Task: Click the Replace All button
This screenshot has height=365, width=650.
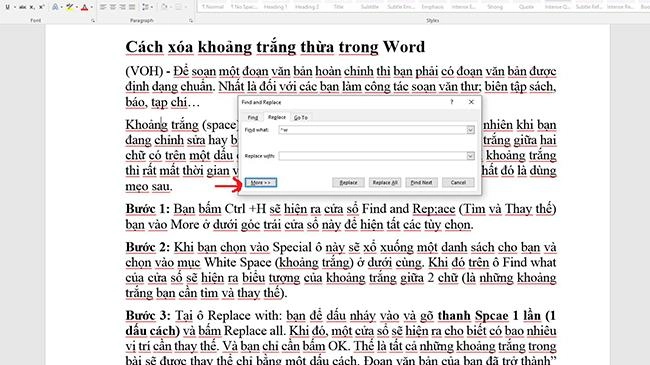Action: pyautogui.click(x=385, y=182)
